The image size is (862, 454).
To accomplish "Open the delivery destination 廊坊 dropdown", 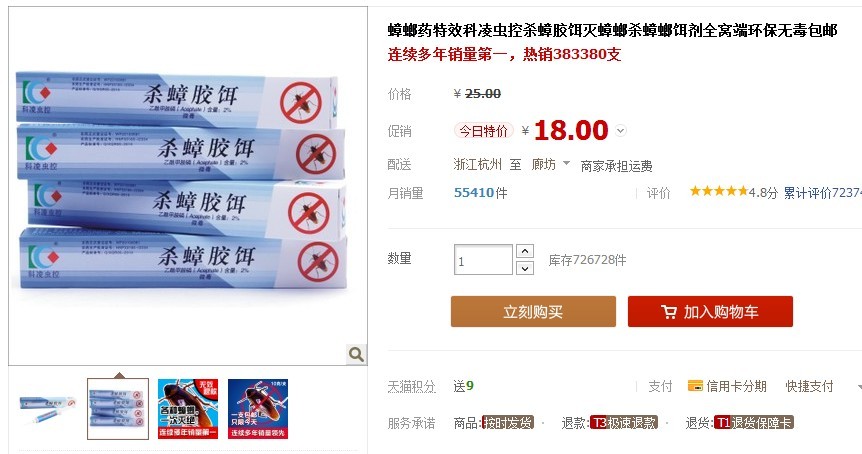I will pos(551,164).
